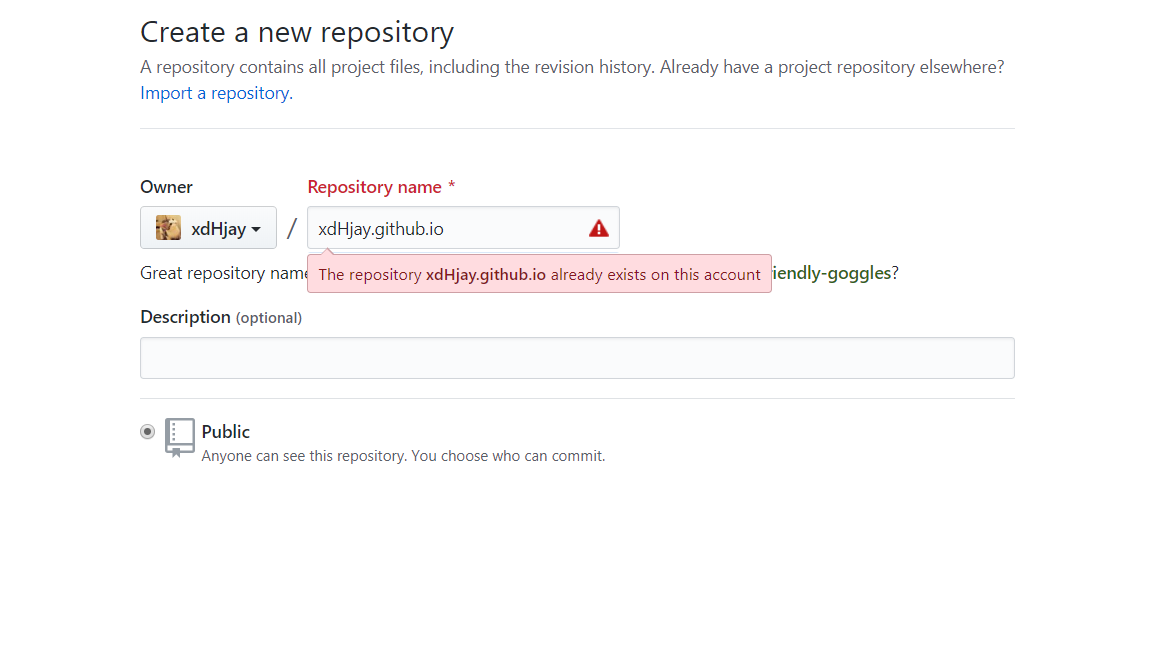Click the slash separator after Owner dropdown
Image resolution: width=1152 pixels, height=648 pixels.
tap(292, 229)
